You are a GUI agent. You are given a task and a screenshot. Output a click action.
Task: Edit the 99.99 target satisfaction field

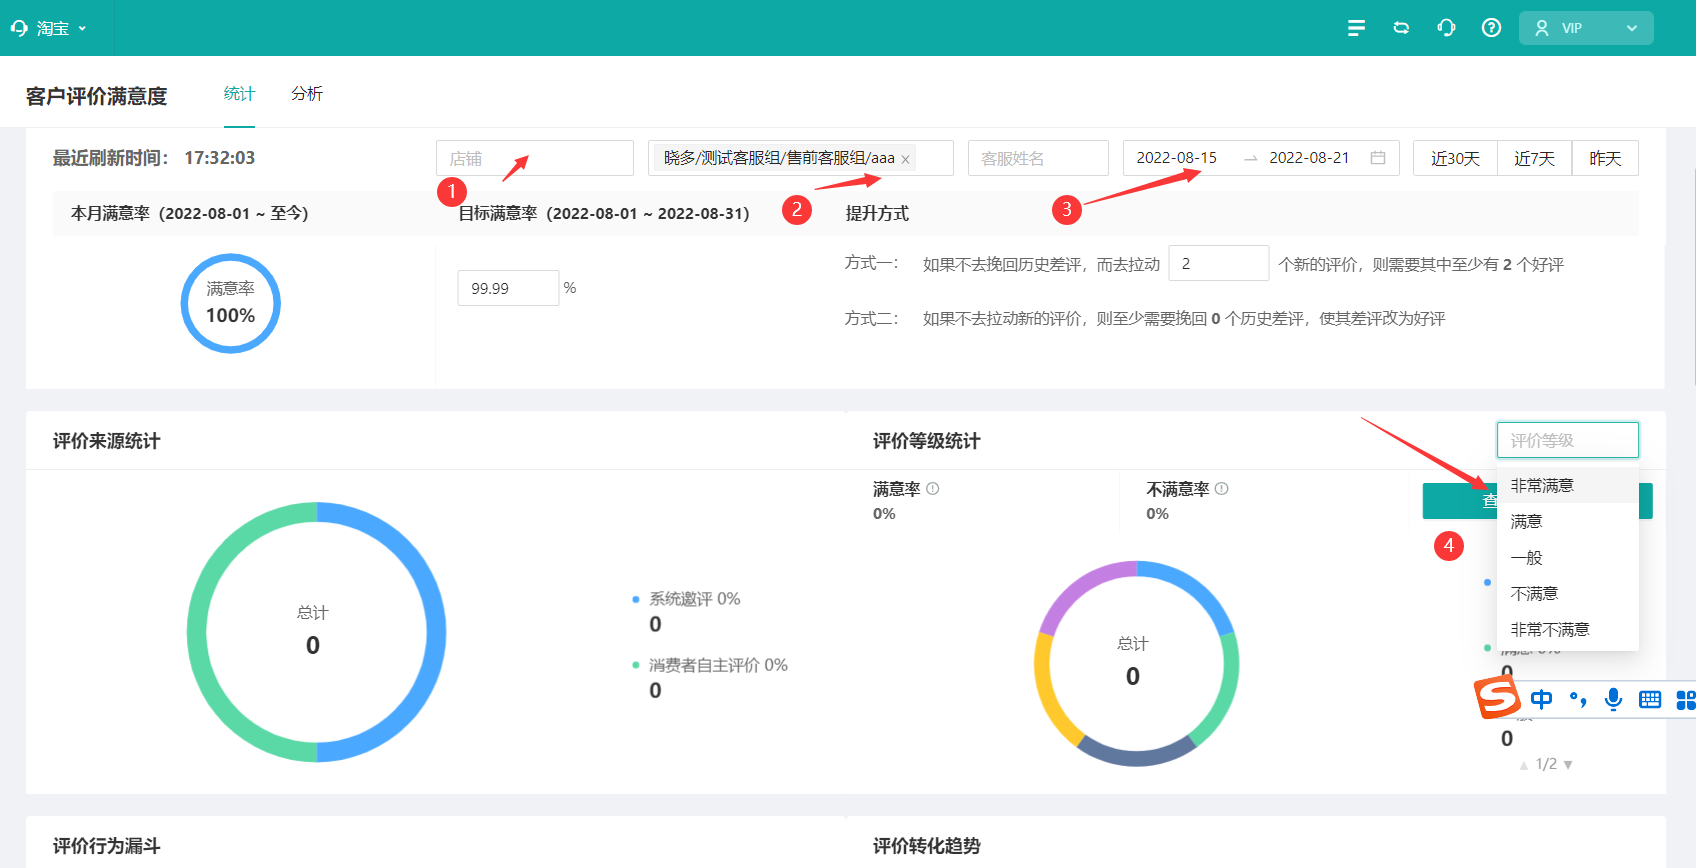[x=508, y=288]
